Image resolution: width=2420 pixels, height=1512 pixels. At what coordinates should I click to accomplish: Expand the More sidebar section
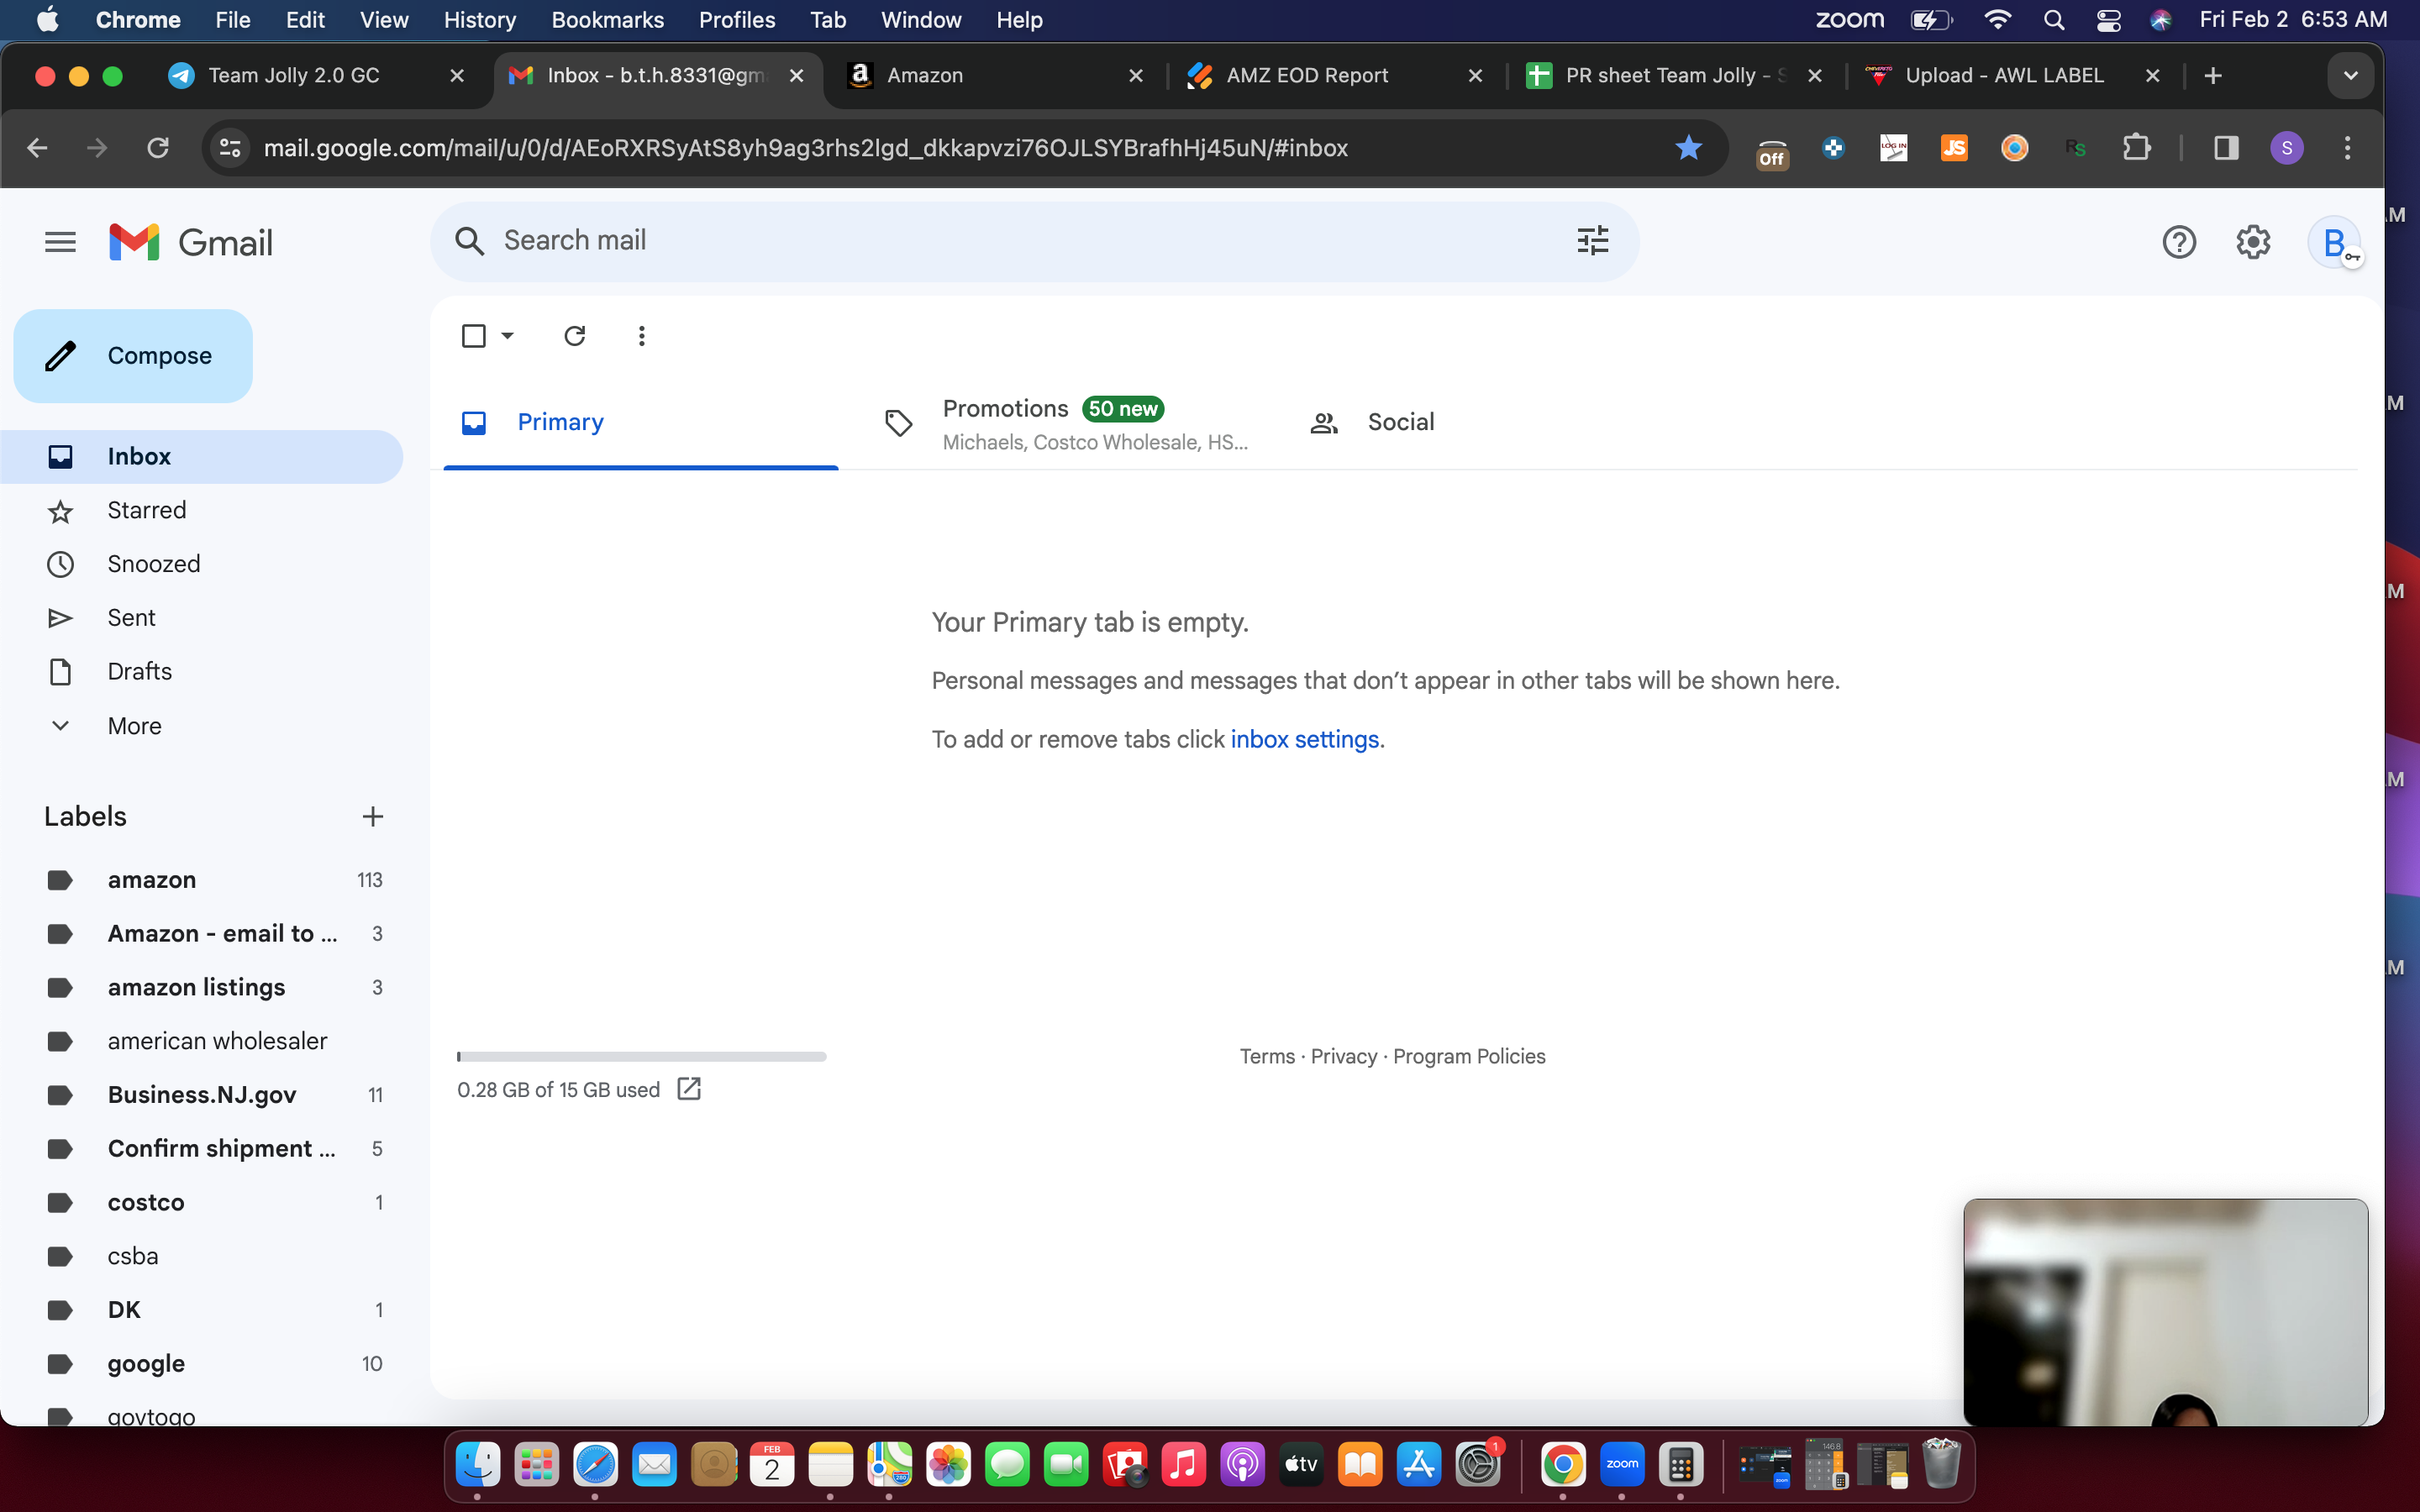134,726
